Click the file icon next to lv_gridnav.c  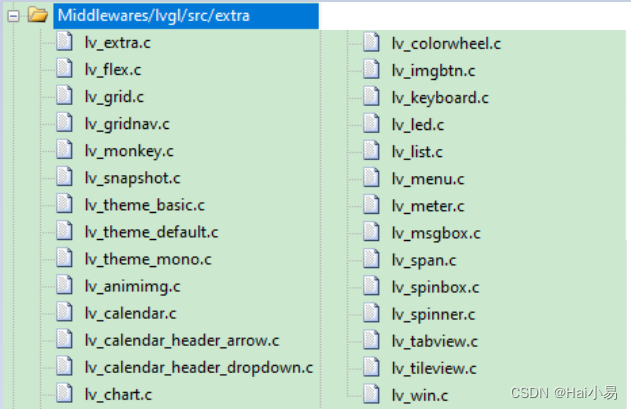click(x=64, y=123)
